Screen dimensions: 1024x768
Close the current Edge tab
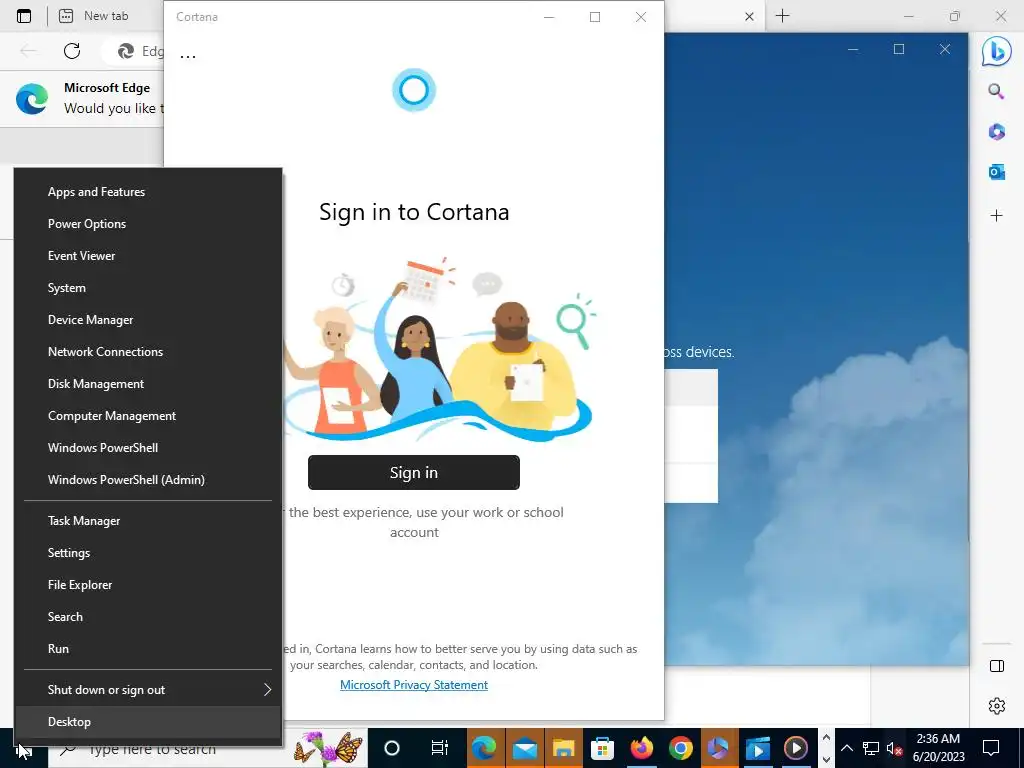[x=750, y=17]
